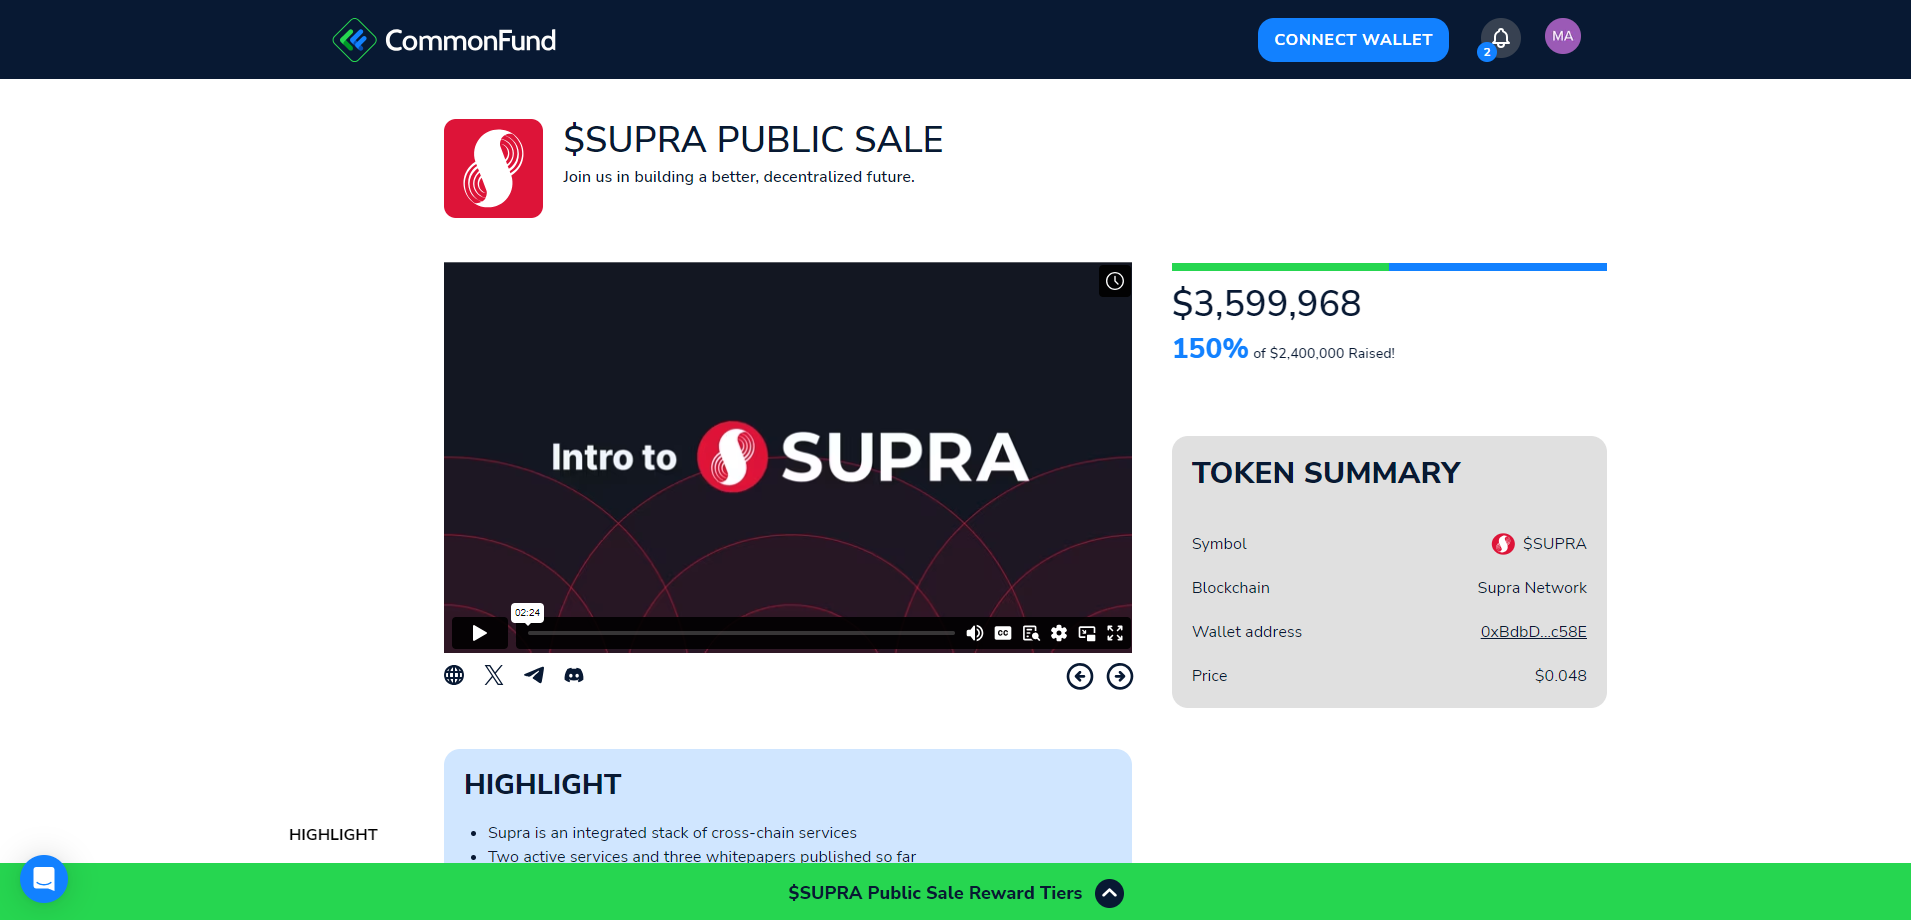This screenshot has width=1911, height=920.
Task: Click the '$0.048' price value
Action: click(1561, 676)
